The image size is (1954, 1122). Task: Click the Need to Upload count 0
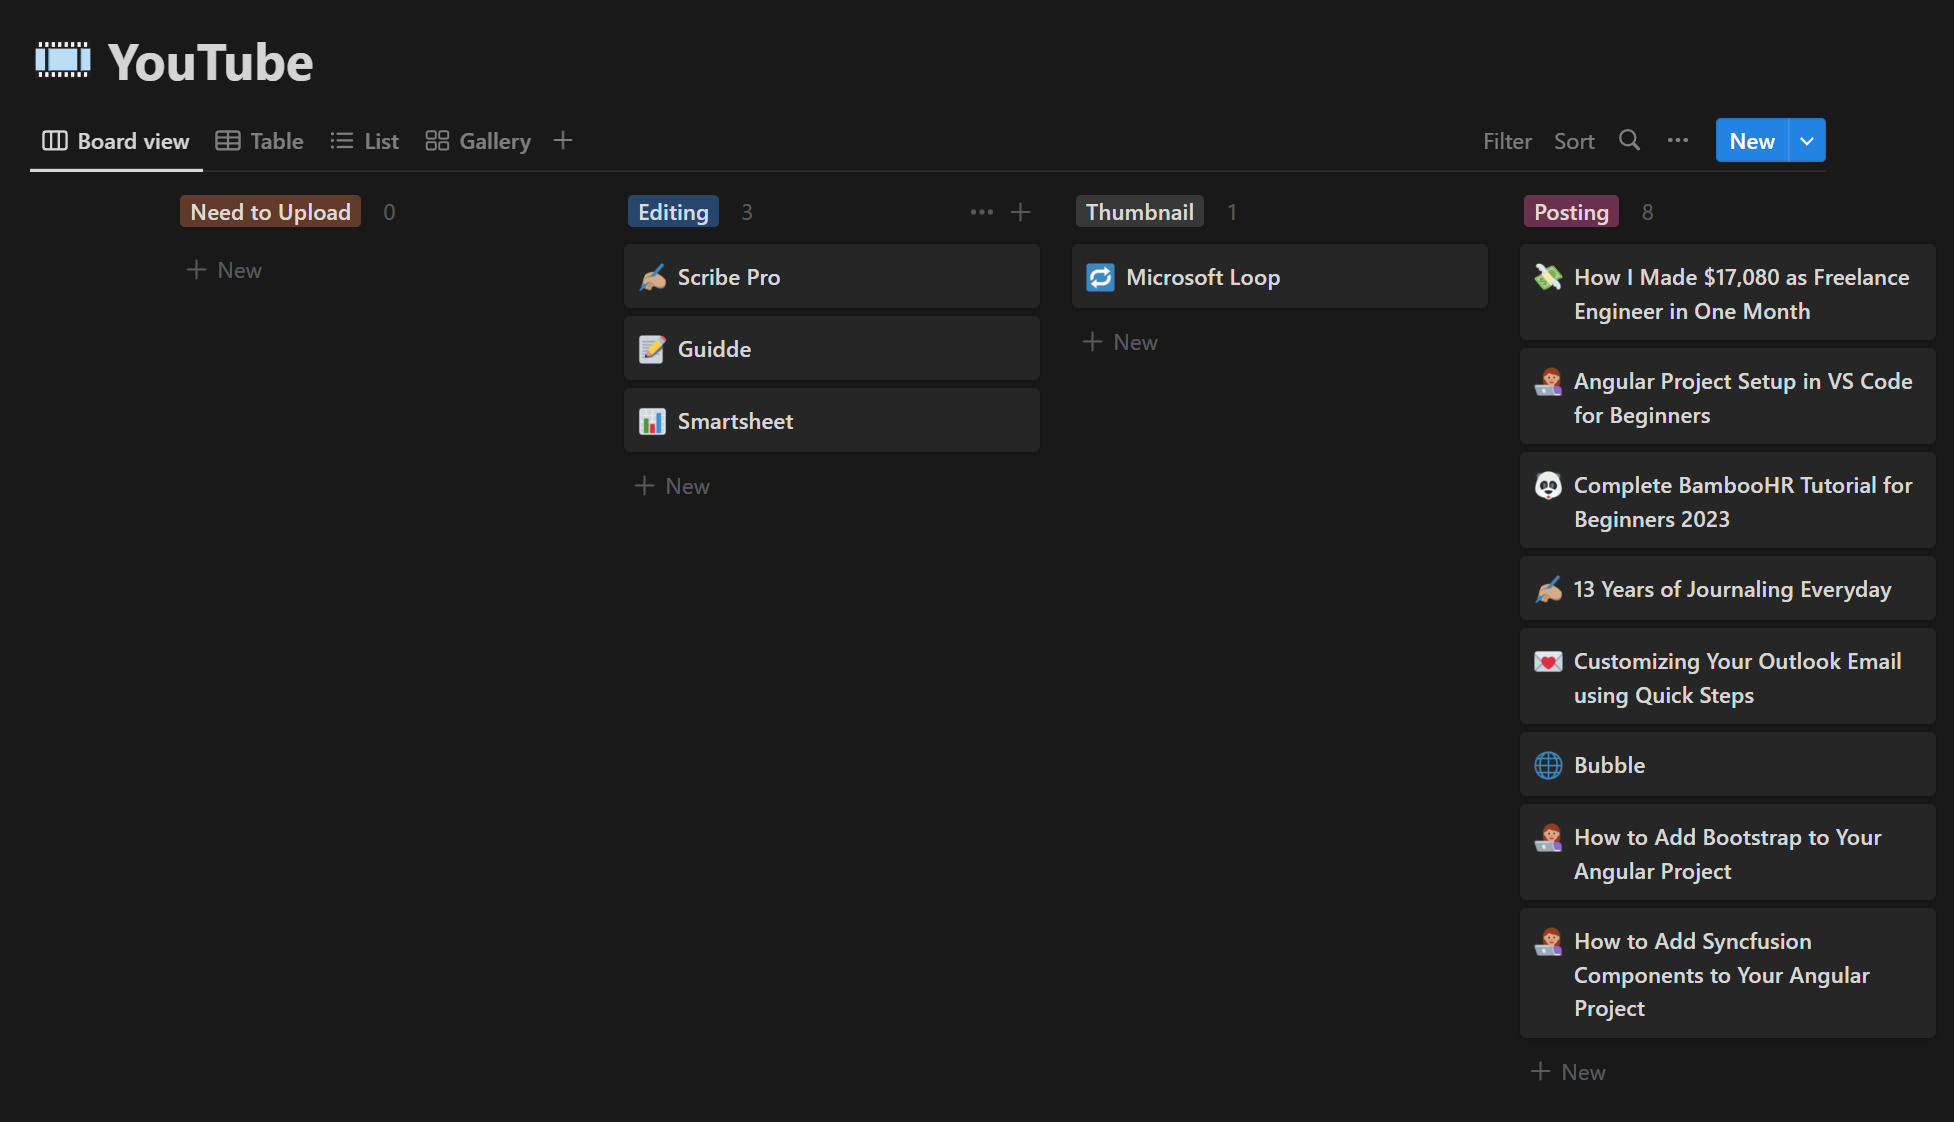[x=389, y=212]
